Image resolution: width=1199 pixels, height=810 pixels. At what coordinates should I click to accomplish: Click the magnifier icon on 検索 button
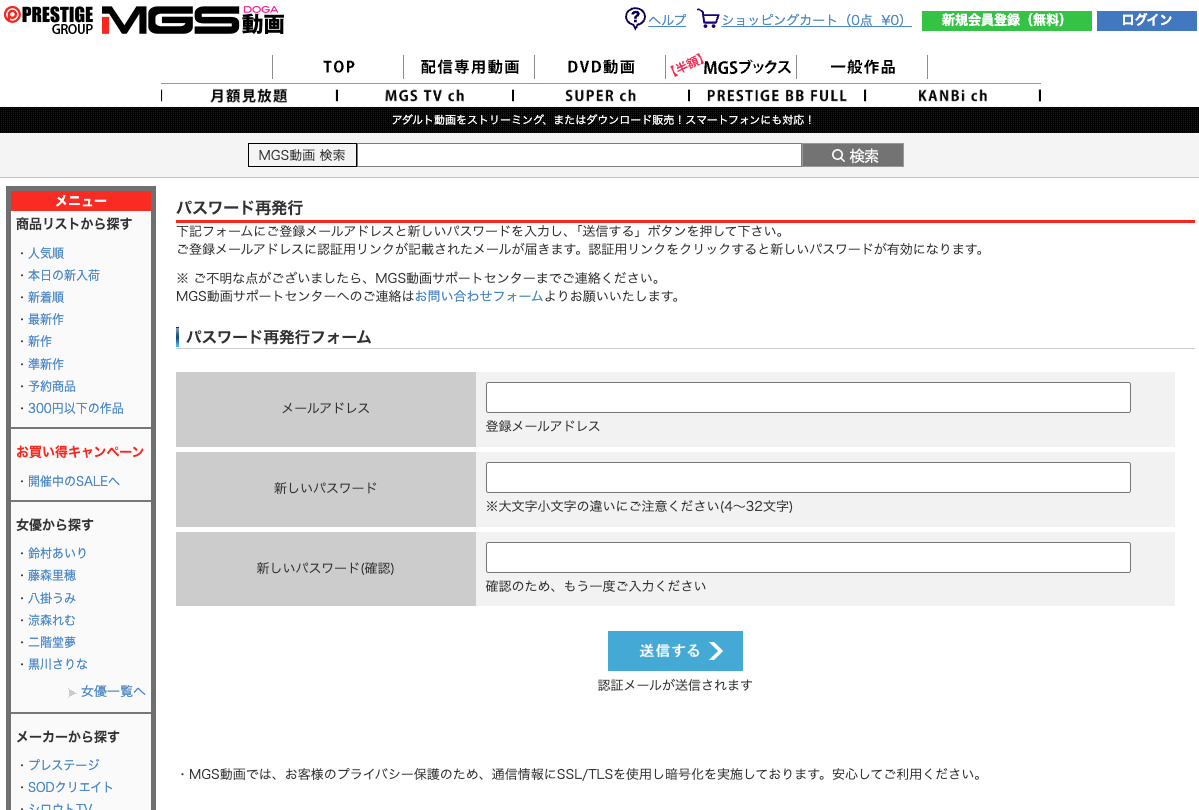point(838,156)
